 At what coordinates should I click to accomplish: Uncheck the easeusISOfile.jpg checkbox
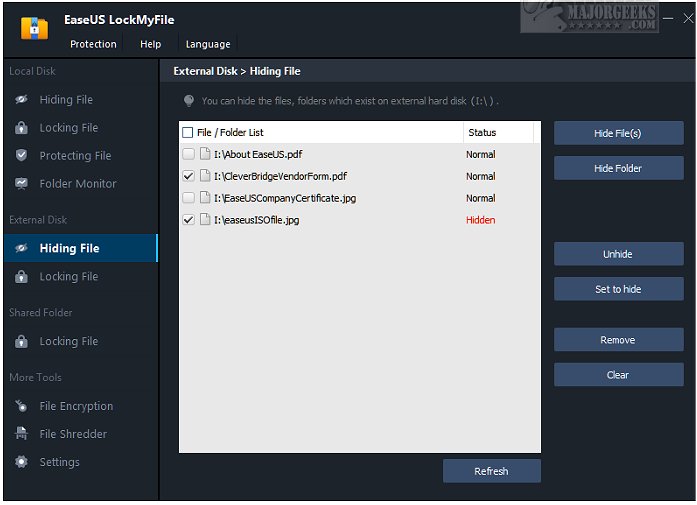188,220
